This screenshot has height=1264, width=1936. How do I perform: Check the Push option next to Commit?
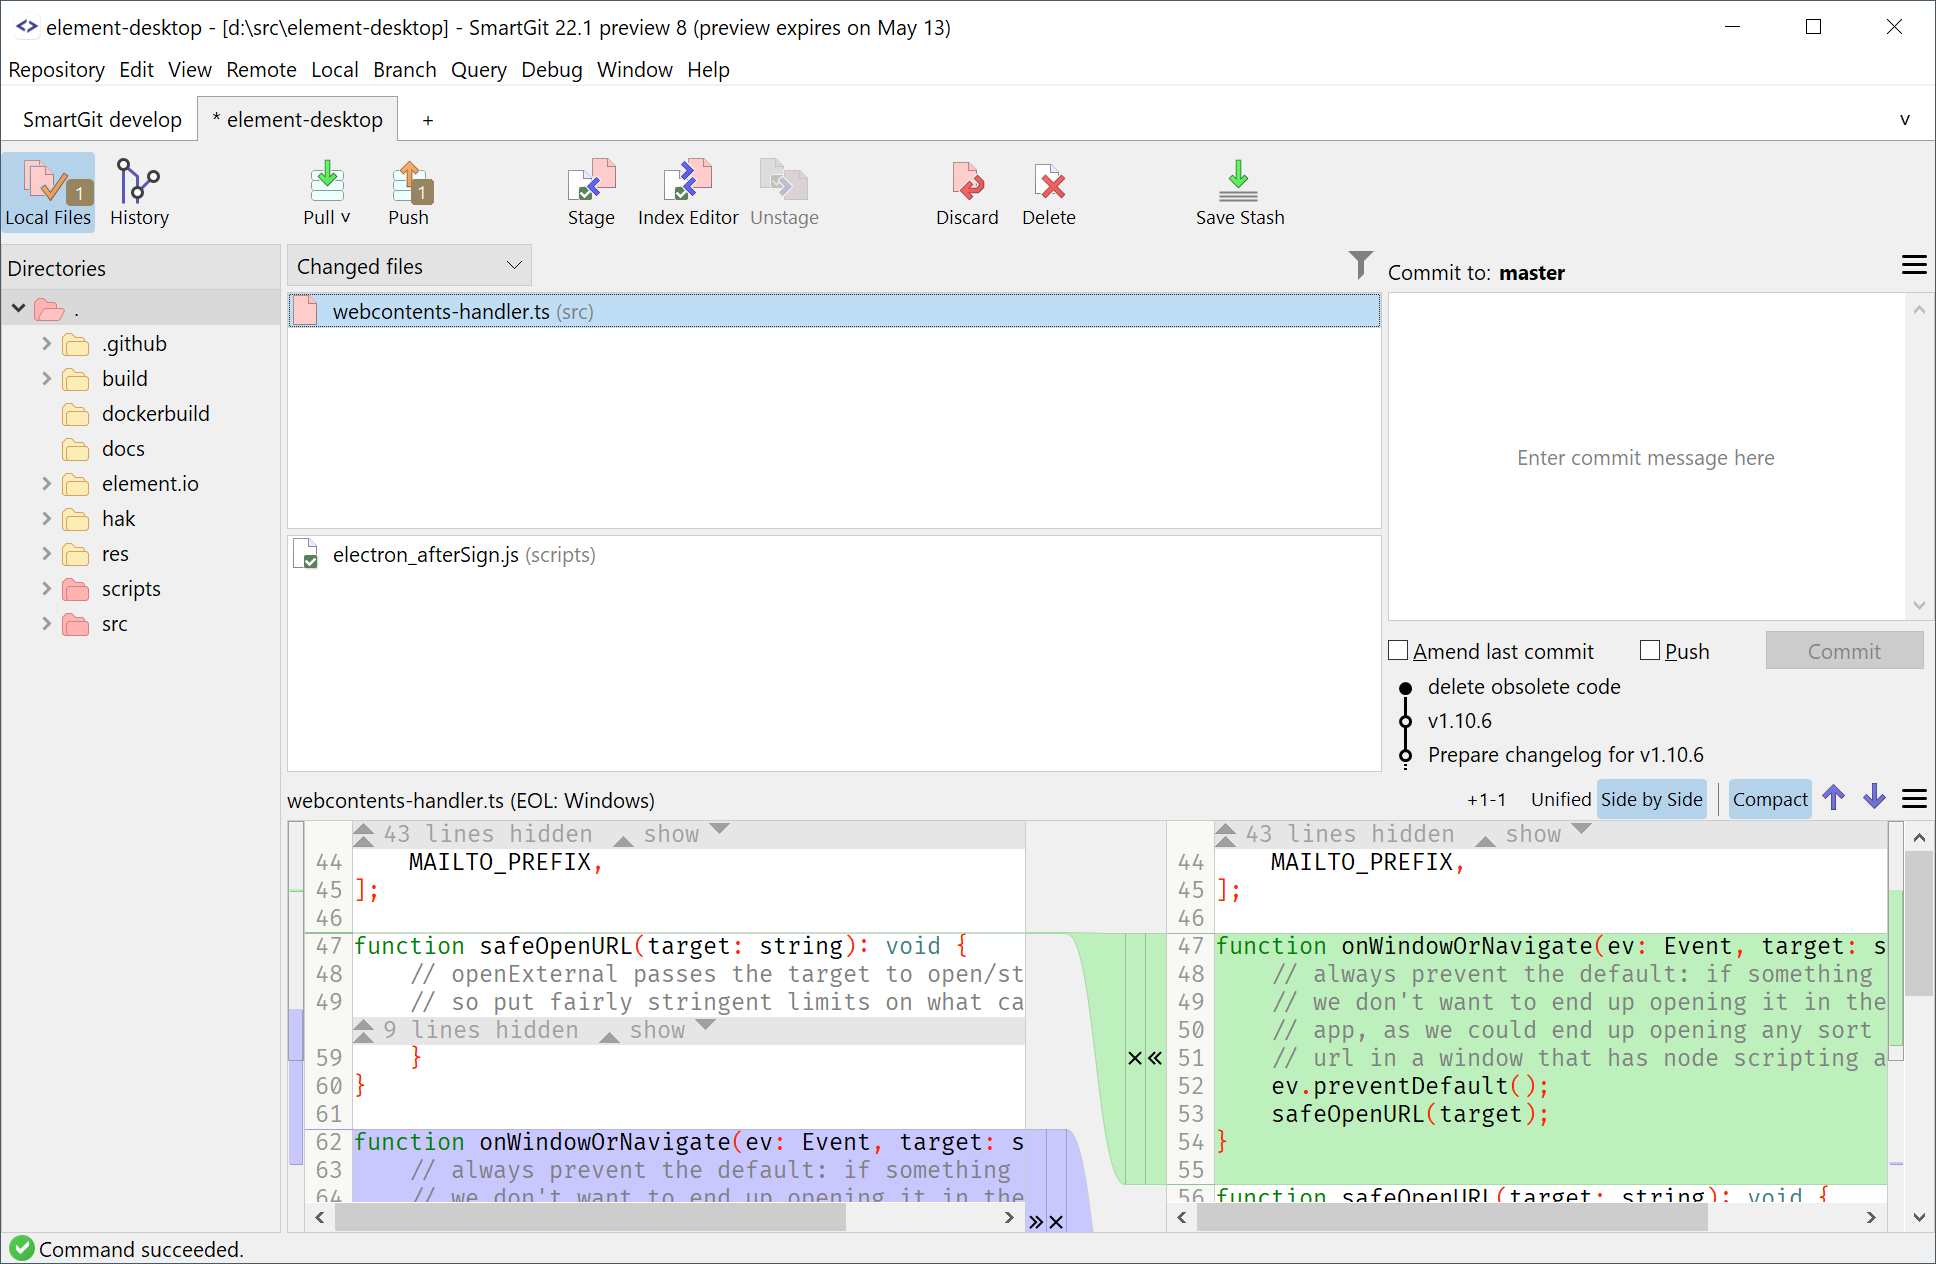pyautogui.click(x=1650, y=650)
